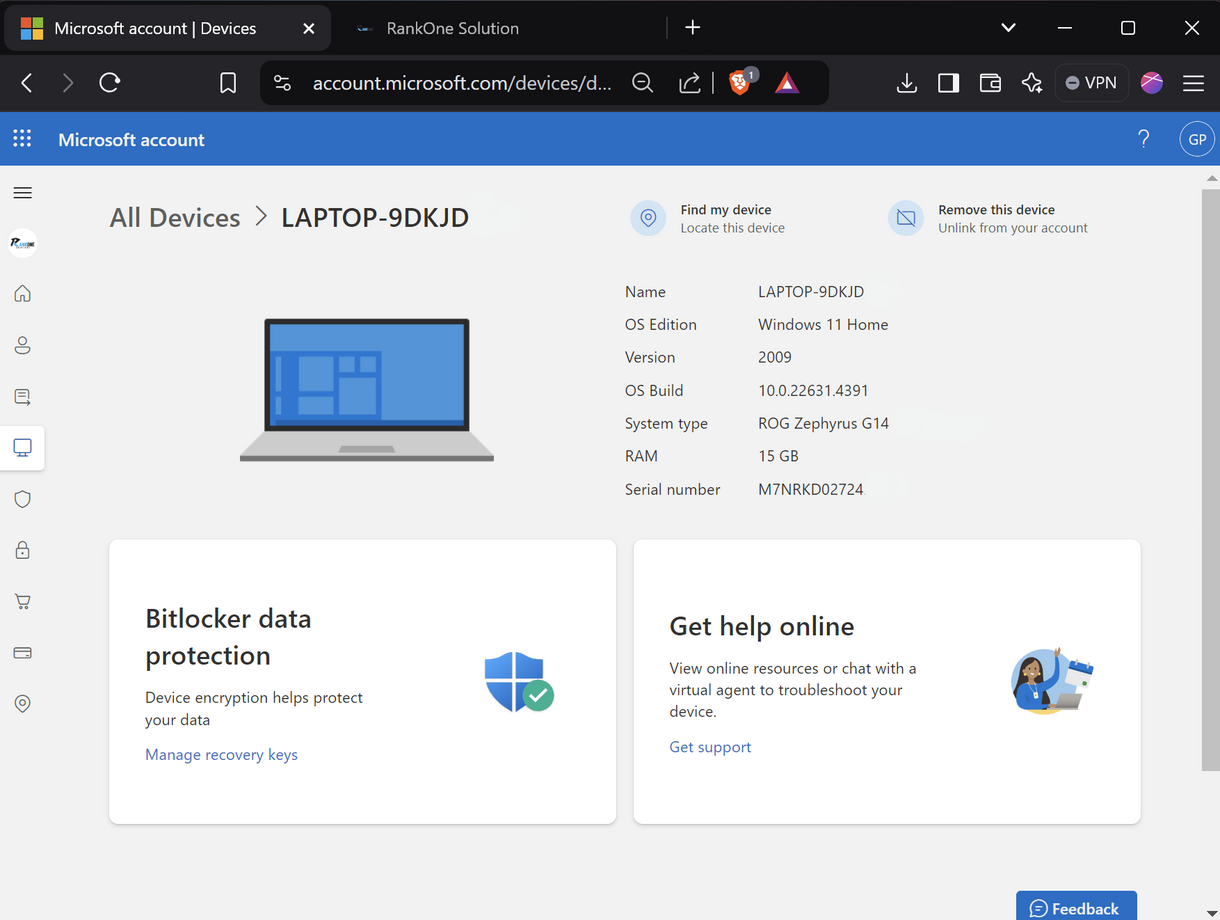Click the Windows 11 Home value
Screen dimensions: 1220x920
tap(823, 324)
